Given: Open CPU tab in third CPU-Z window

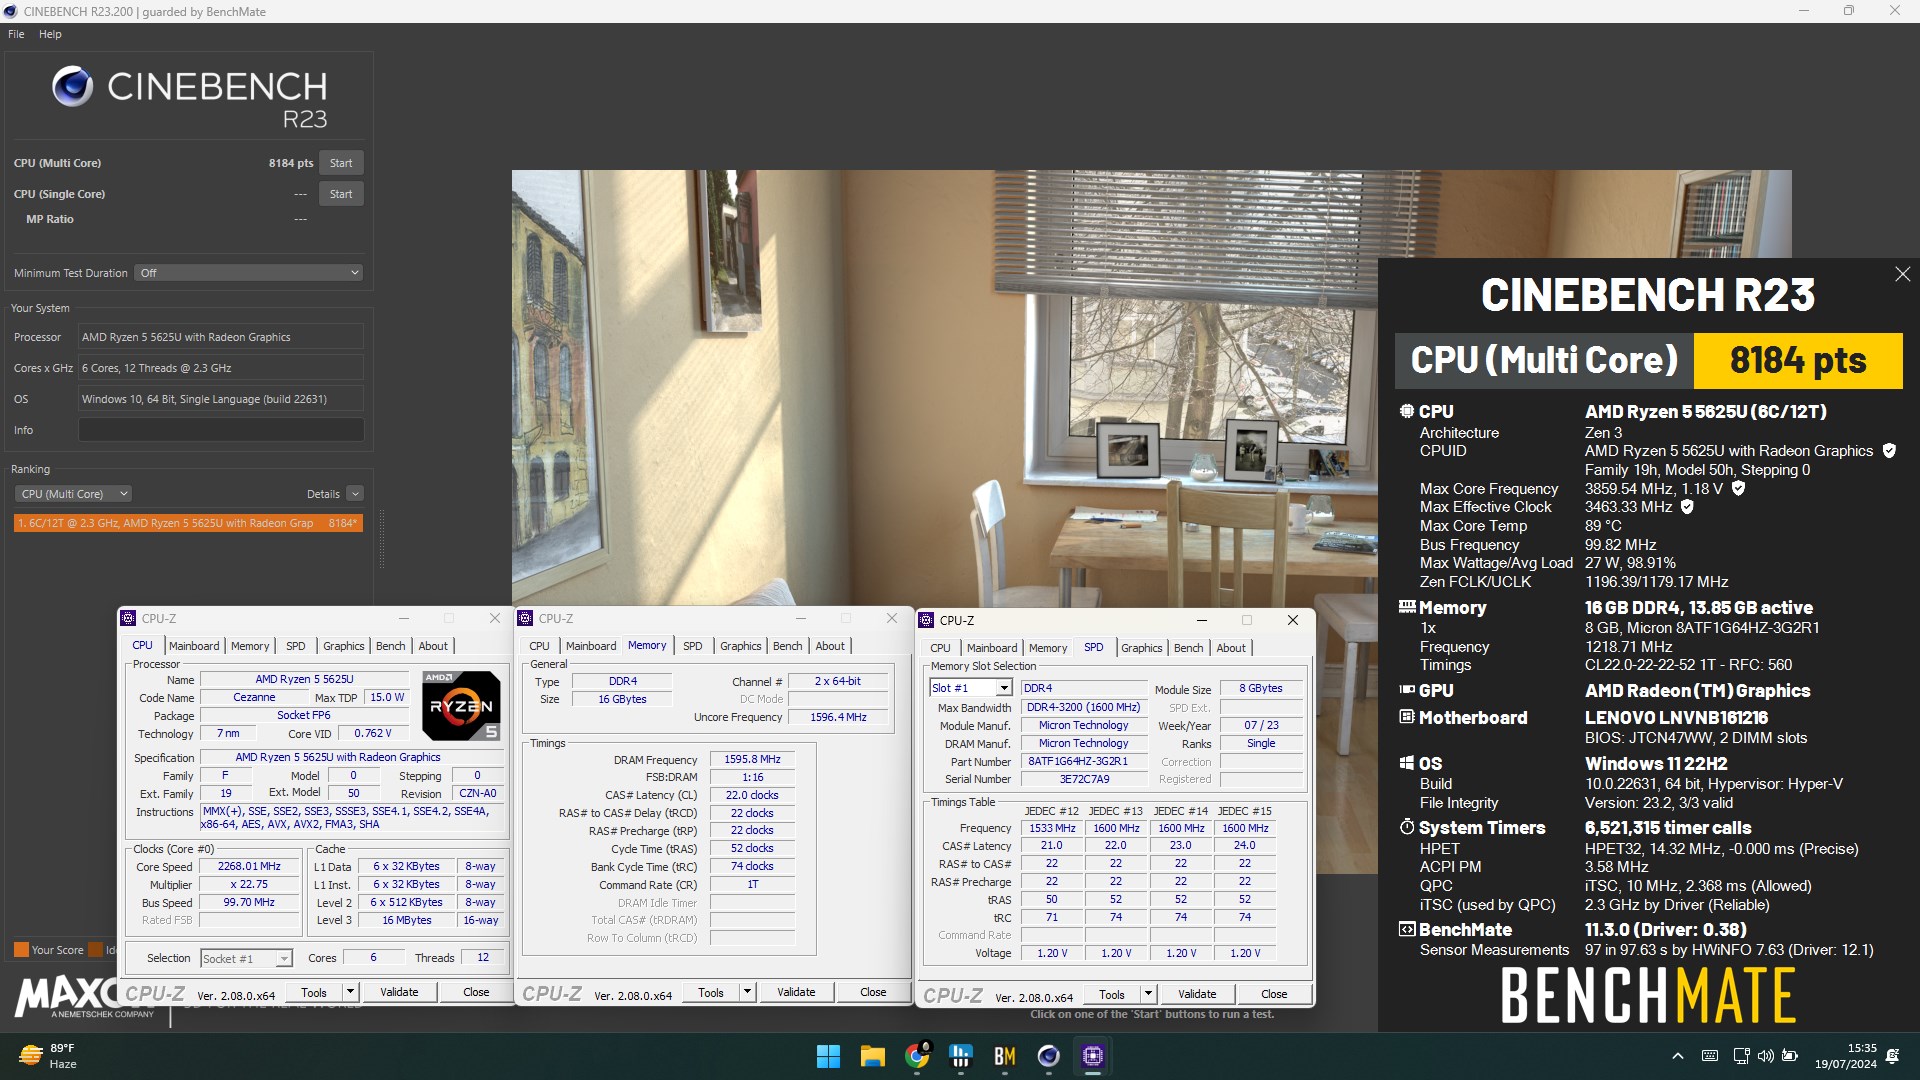Looking at the screenshot, I should click(x=941, y=648).
